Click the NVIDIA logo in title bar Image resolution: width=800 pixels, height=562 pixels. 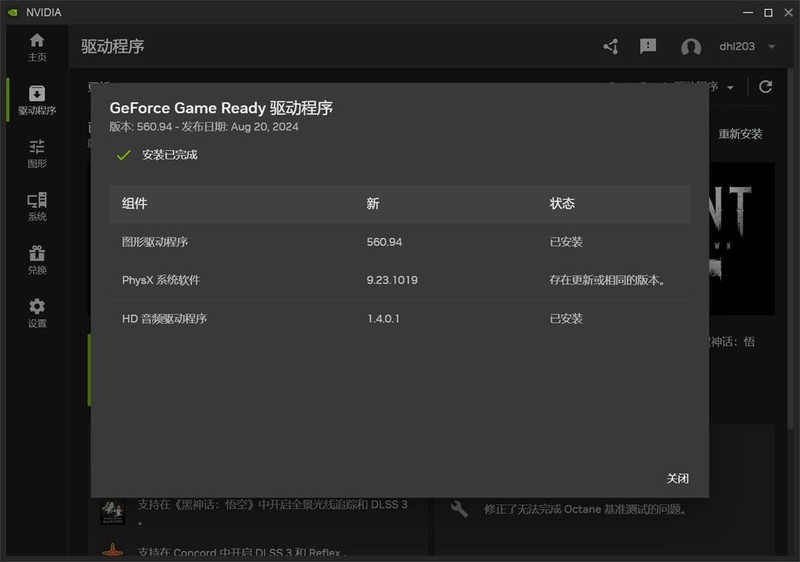pos(13,12)
